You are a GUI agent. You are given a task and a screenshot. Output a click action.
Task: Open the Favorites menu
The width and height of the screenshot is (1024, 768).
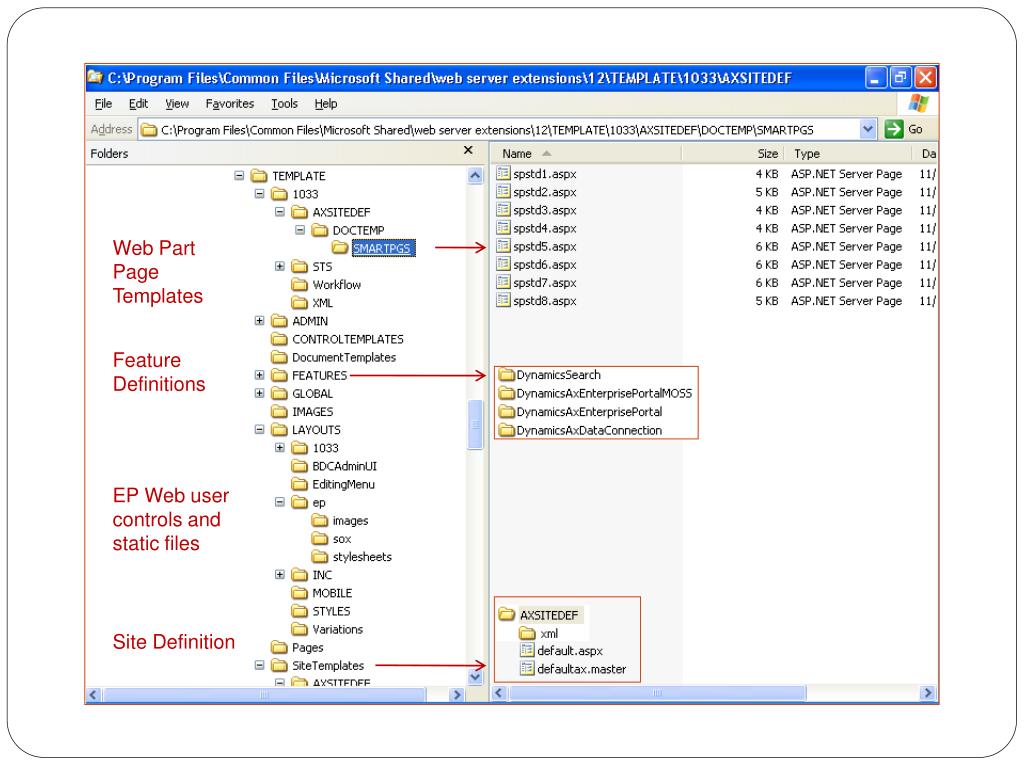point(230,104)
